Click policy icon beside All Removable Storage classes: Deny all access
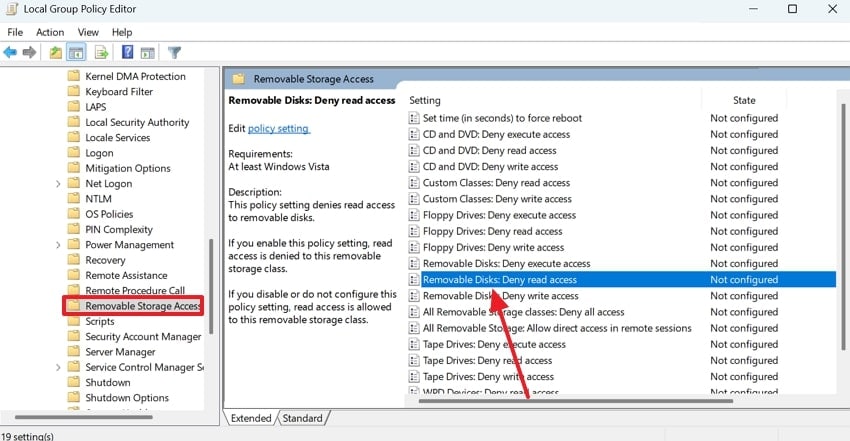The image size is (850, 441). pos(414,312)
